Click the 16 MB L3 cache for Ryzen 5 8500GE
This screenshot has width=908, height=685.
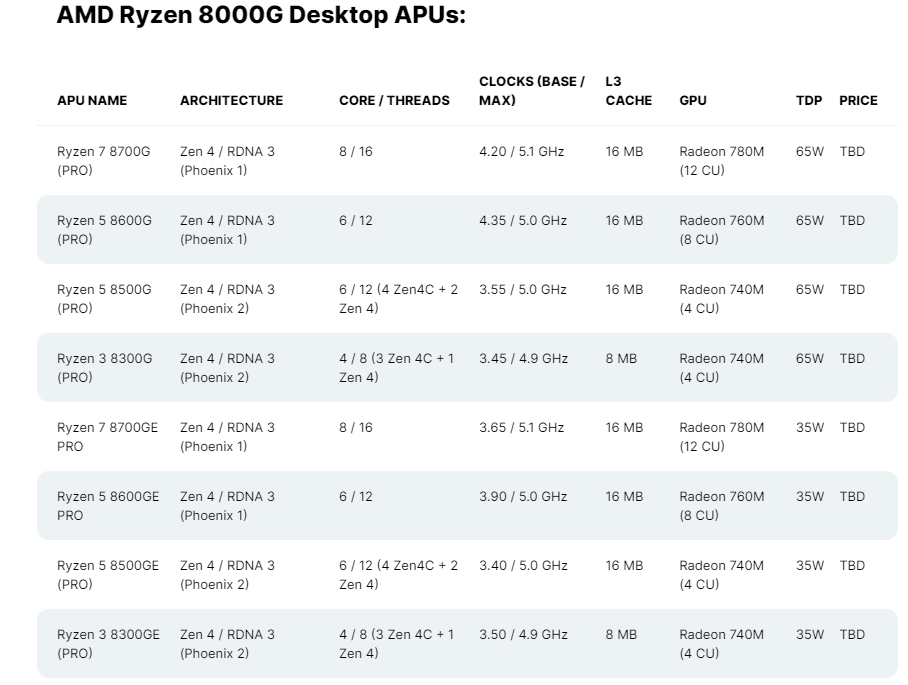coord(624,565)
